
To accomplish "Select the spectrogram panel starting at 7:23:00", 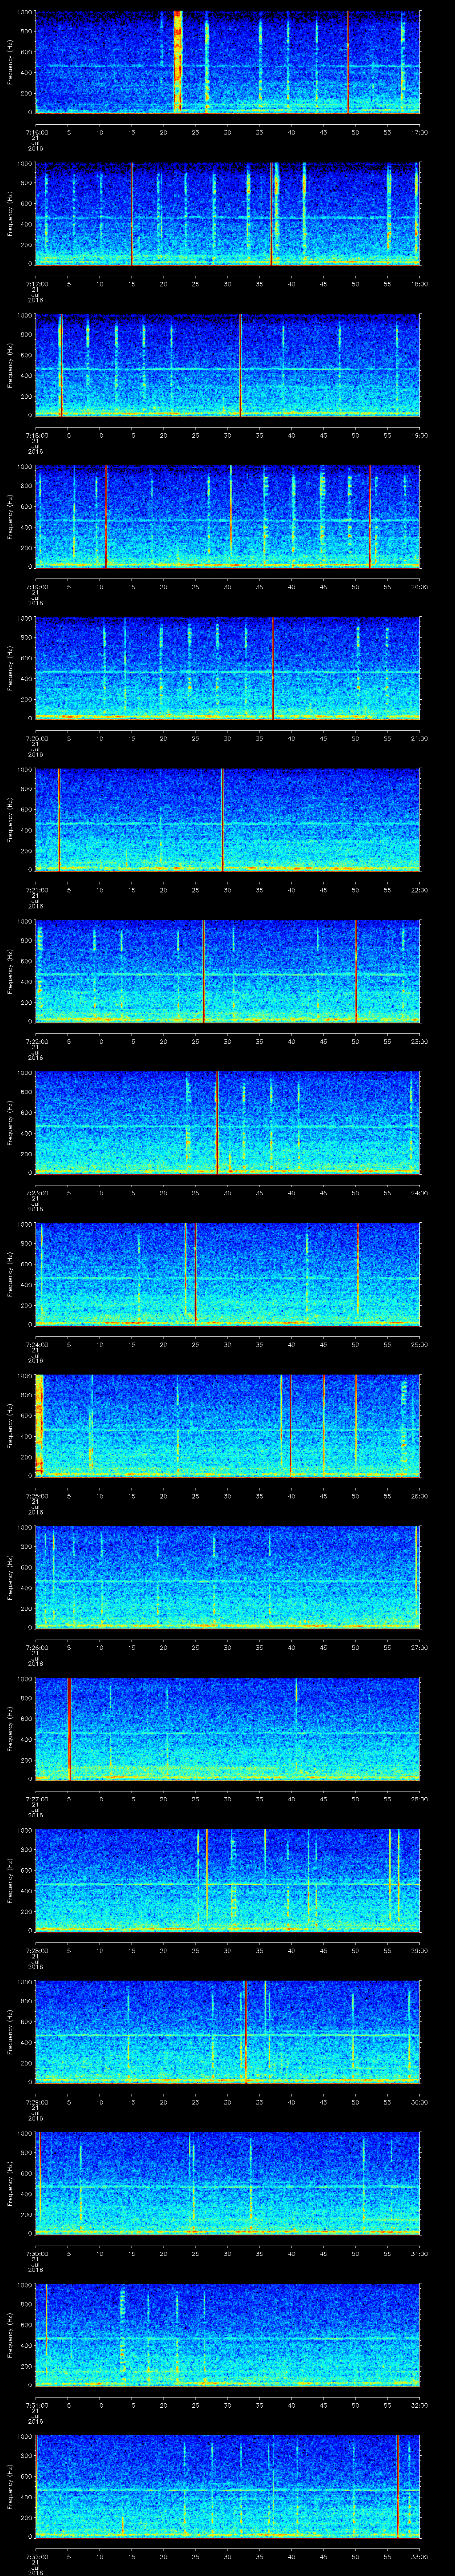I will [227, 1123].
